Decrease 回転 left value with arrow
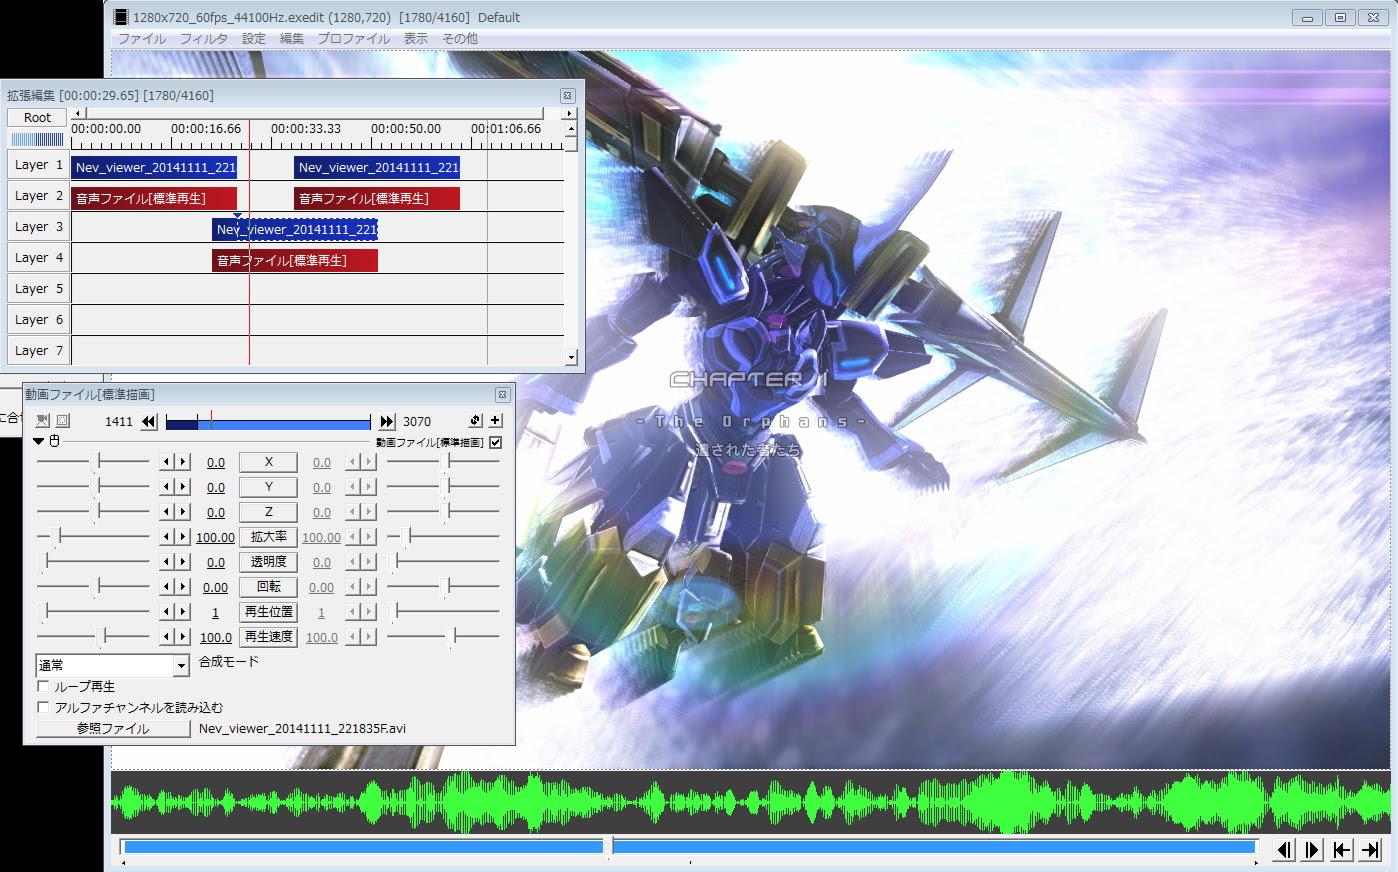The width and height of the screenshot is (1398, 872). pos(167,587)
